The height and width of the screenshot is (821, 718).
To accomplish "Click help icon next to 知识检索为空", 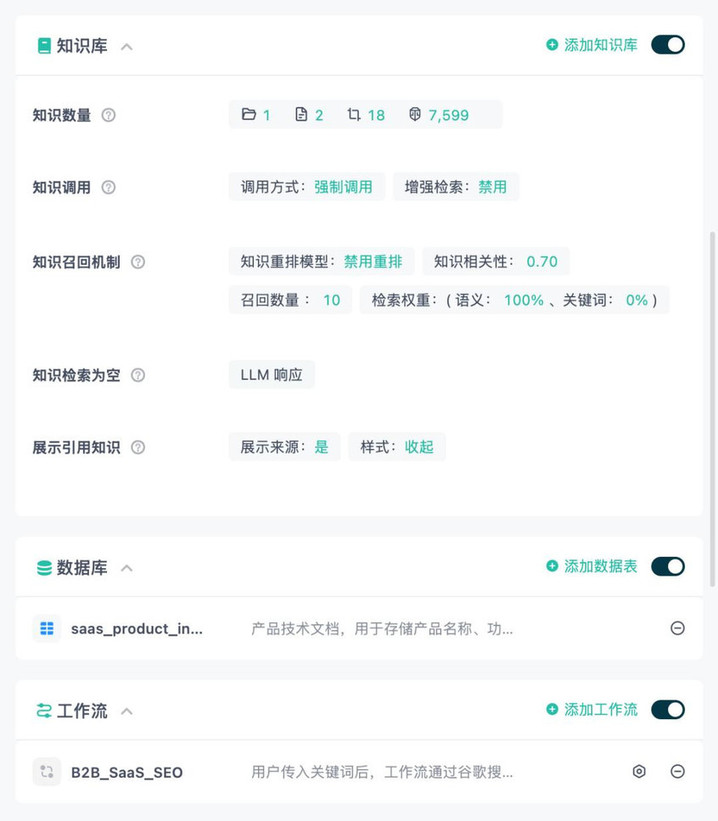I will pos(138,375).
